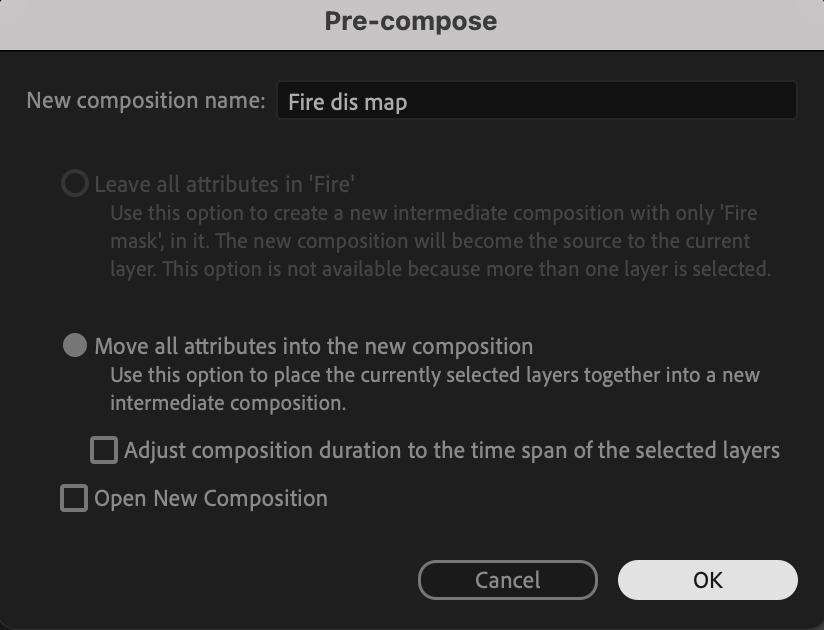Viewport: 824px width, 630px height.
Task: Select the "Leave all attributes in 'Fire'" radio button
Action: (x=75, y=184)
